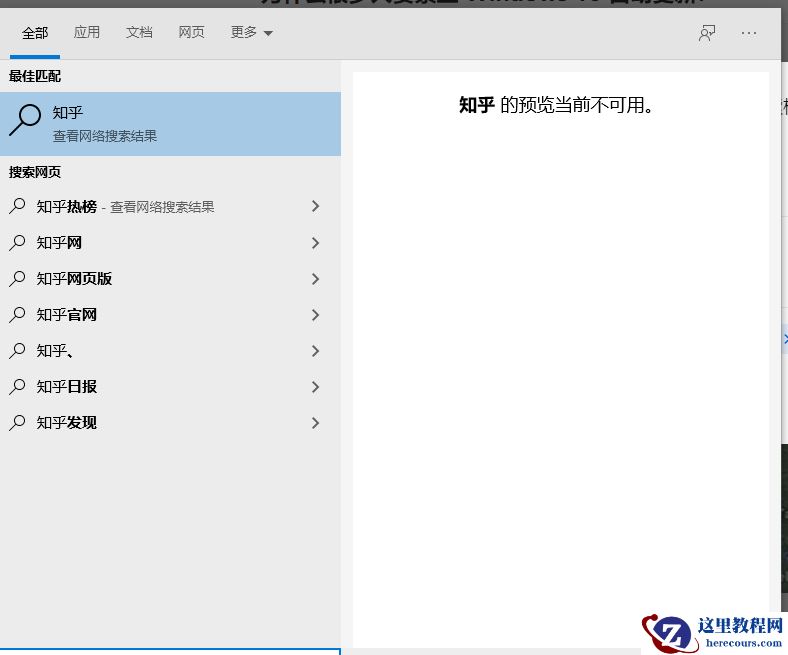Expand the chevron for 知乎热榜
This screenshot has width=788, height=655.
point(316,206)
